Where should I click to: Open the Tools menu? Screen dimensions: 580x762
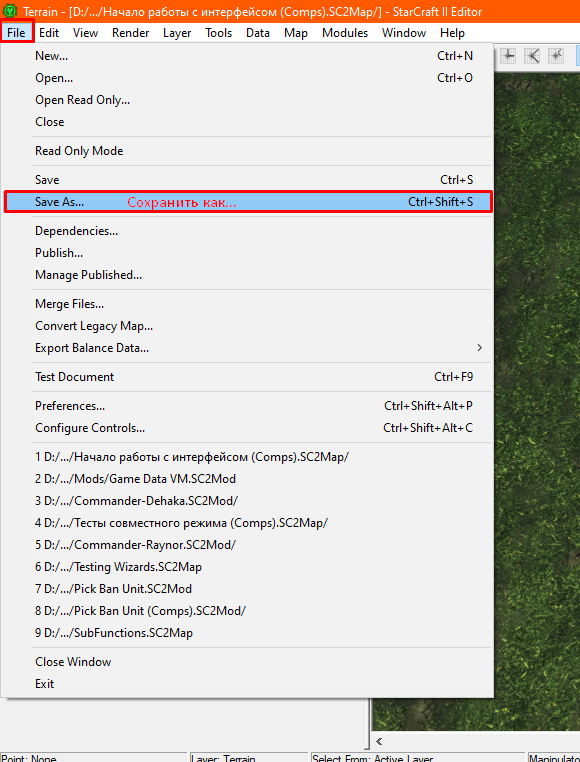coord(218,33)
